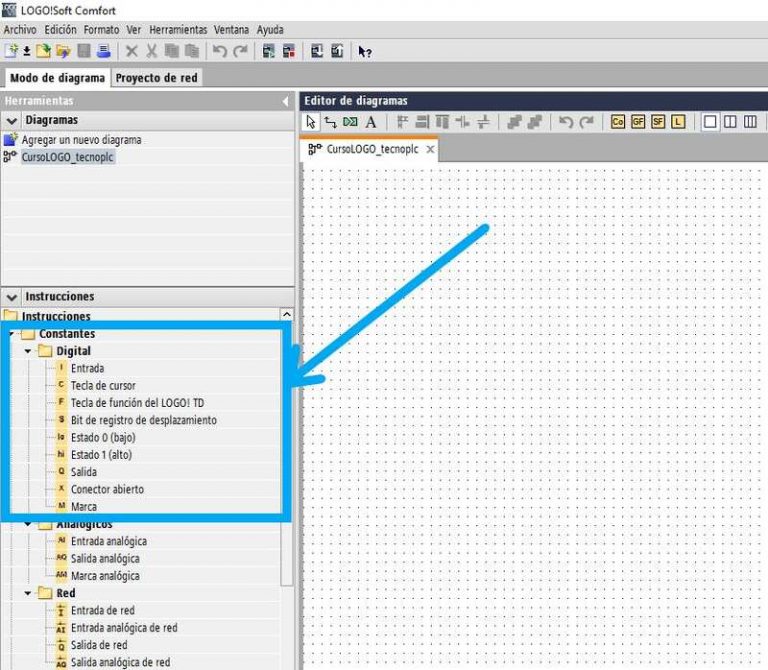
Task: Open the SF special functions button
Action: coord(657,122)
